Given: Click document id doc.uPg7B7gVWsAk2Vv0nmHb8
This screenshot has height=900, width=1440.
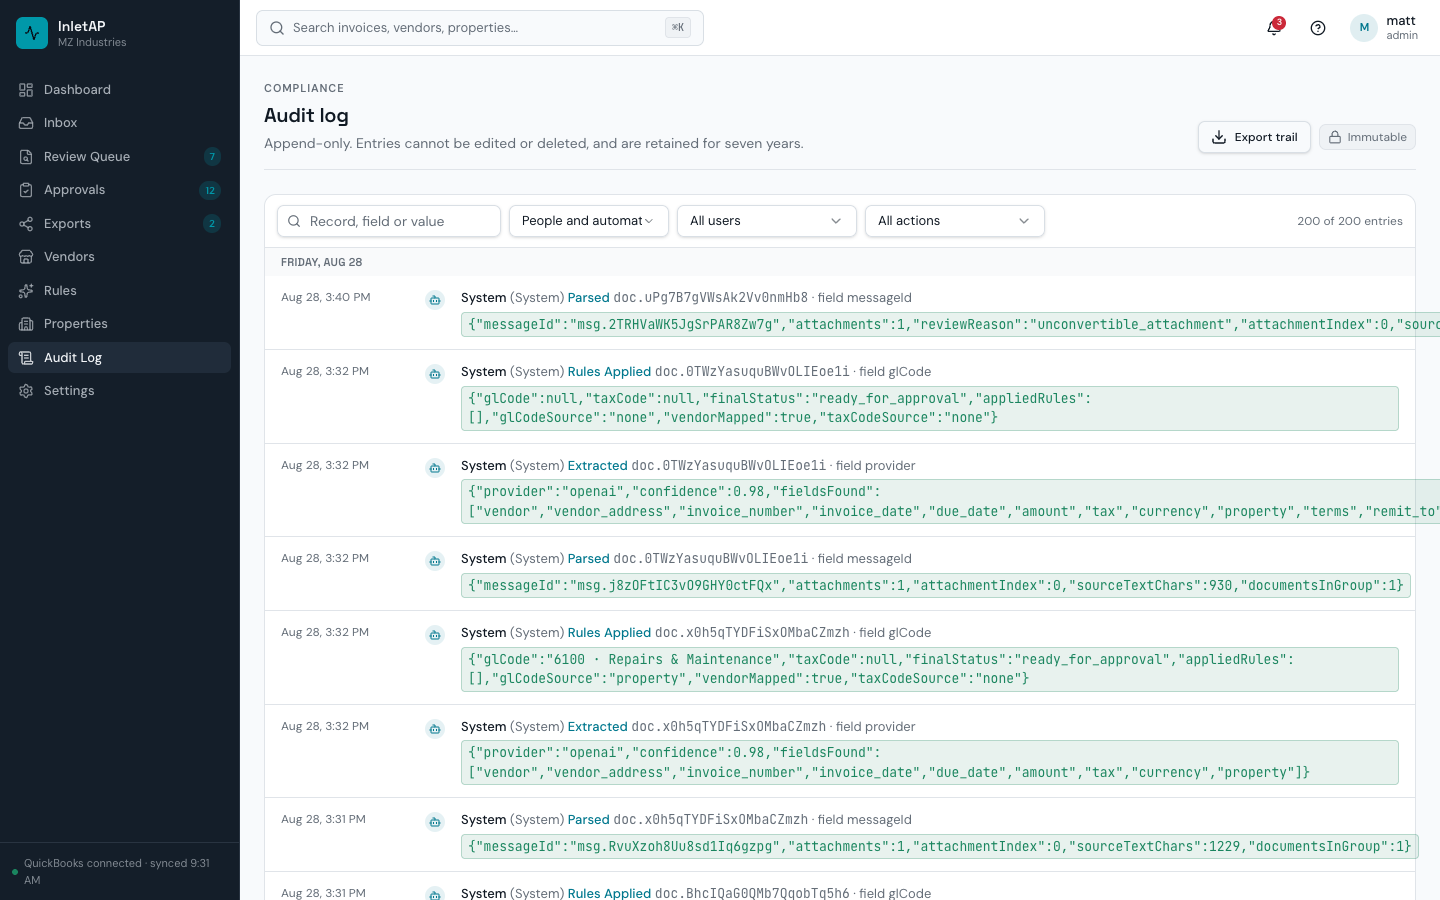Looking at the screenshot, I should [710, 298].
